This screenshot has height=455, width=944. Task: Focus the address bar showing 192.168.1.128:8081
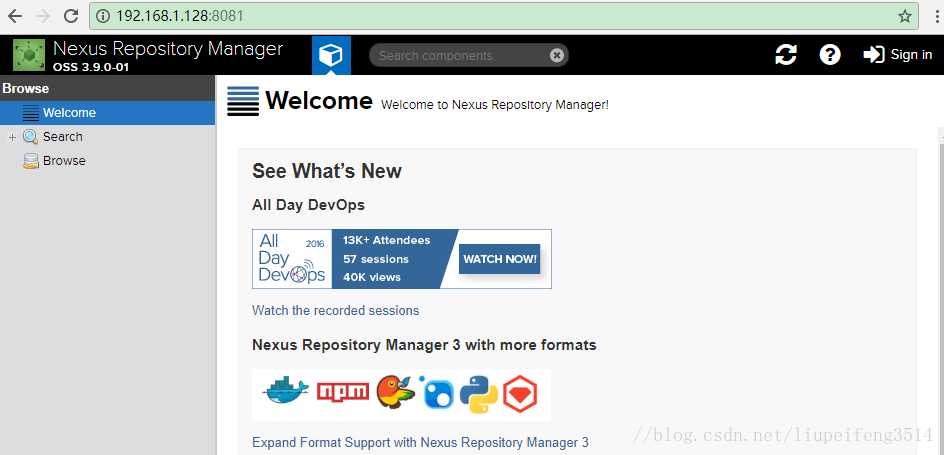click(x=503, y=16)
